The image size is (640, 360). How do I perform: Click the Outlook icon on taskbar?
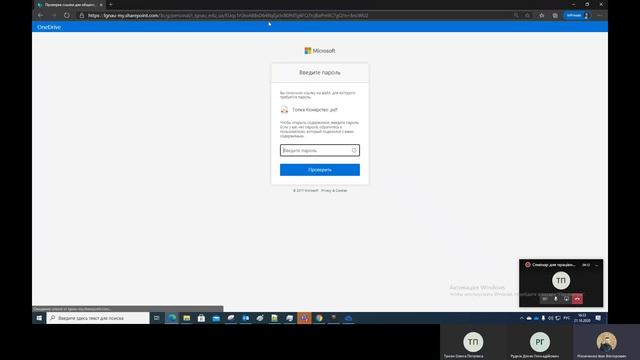pos(245,318)
